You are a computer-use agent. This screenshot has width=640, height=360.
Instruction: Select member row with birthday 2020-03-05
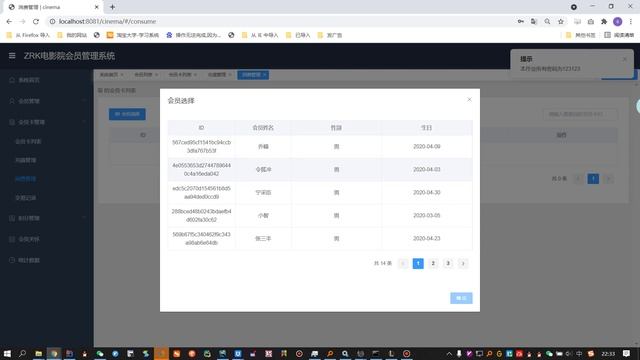tap(320, 216)
